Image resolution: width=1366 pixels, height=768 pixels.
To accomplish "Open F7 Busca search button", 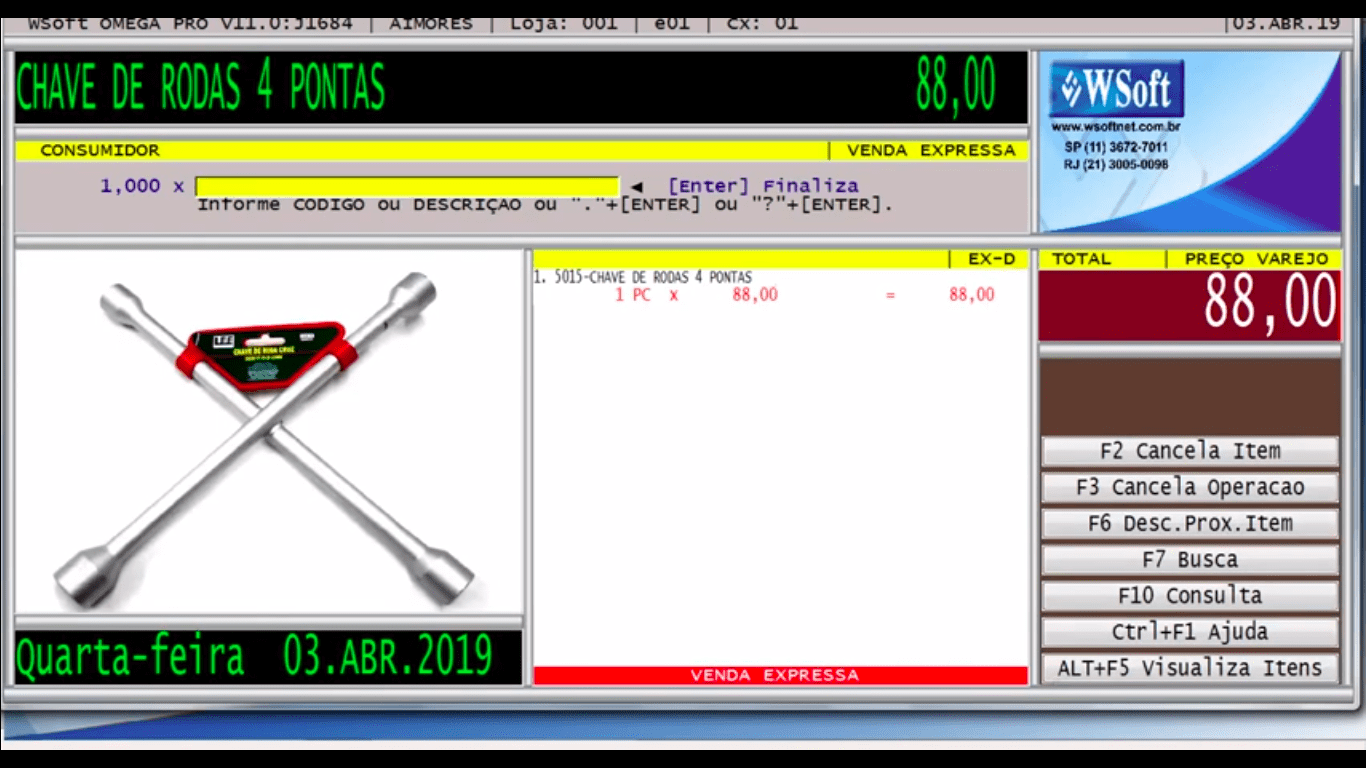I will (x=1190, y=559).
